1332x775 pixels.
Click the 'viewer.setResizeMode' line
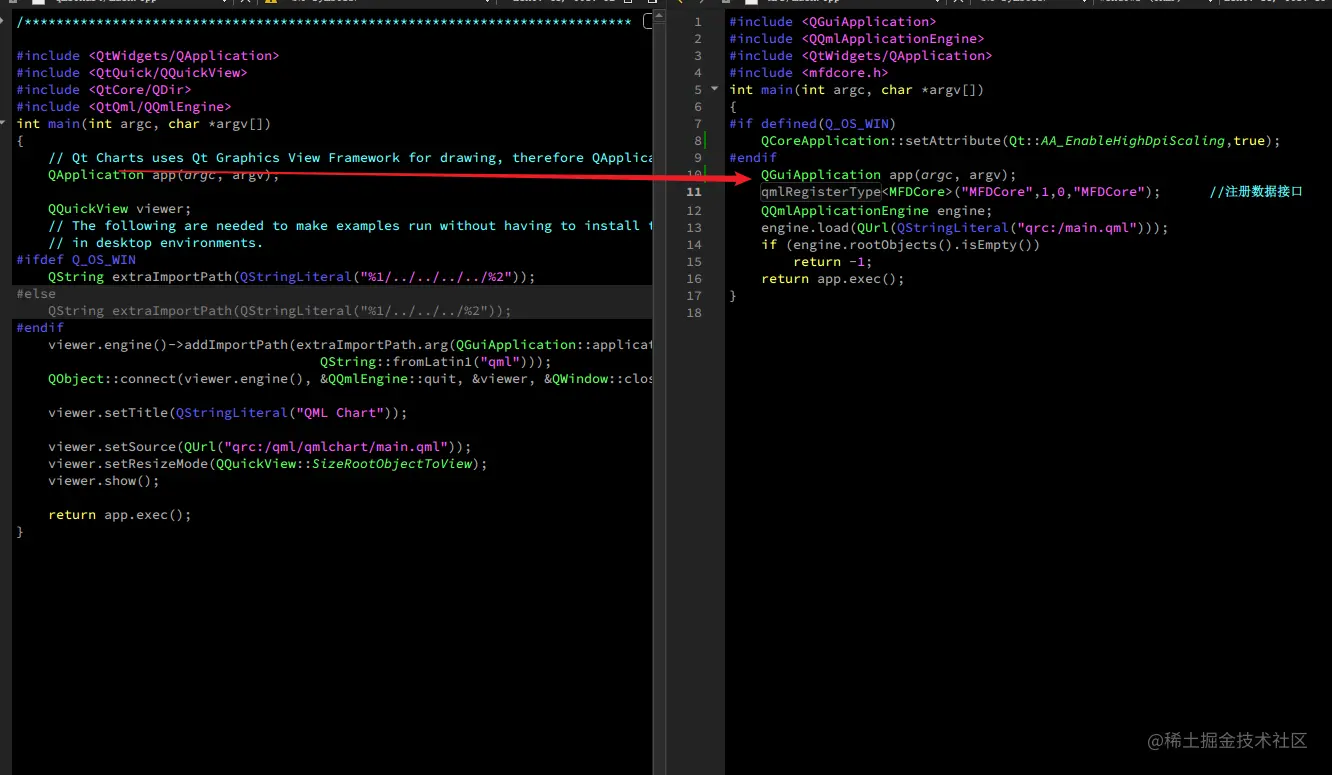268,464
